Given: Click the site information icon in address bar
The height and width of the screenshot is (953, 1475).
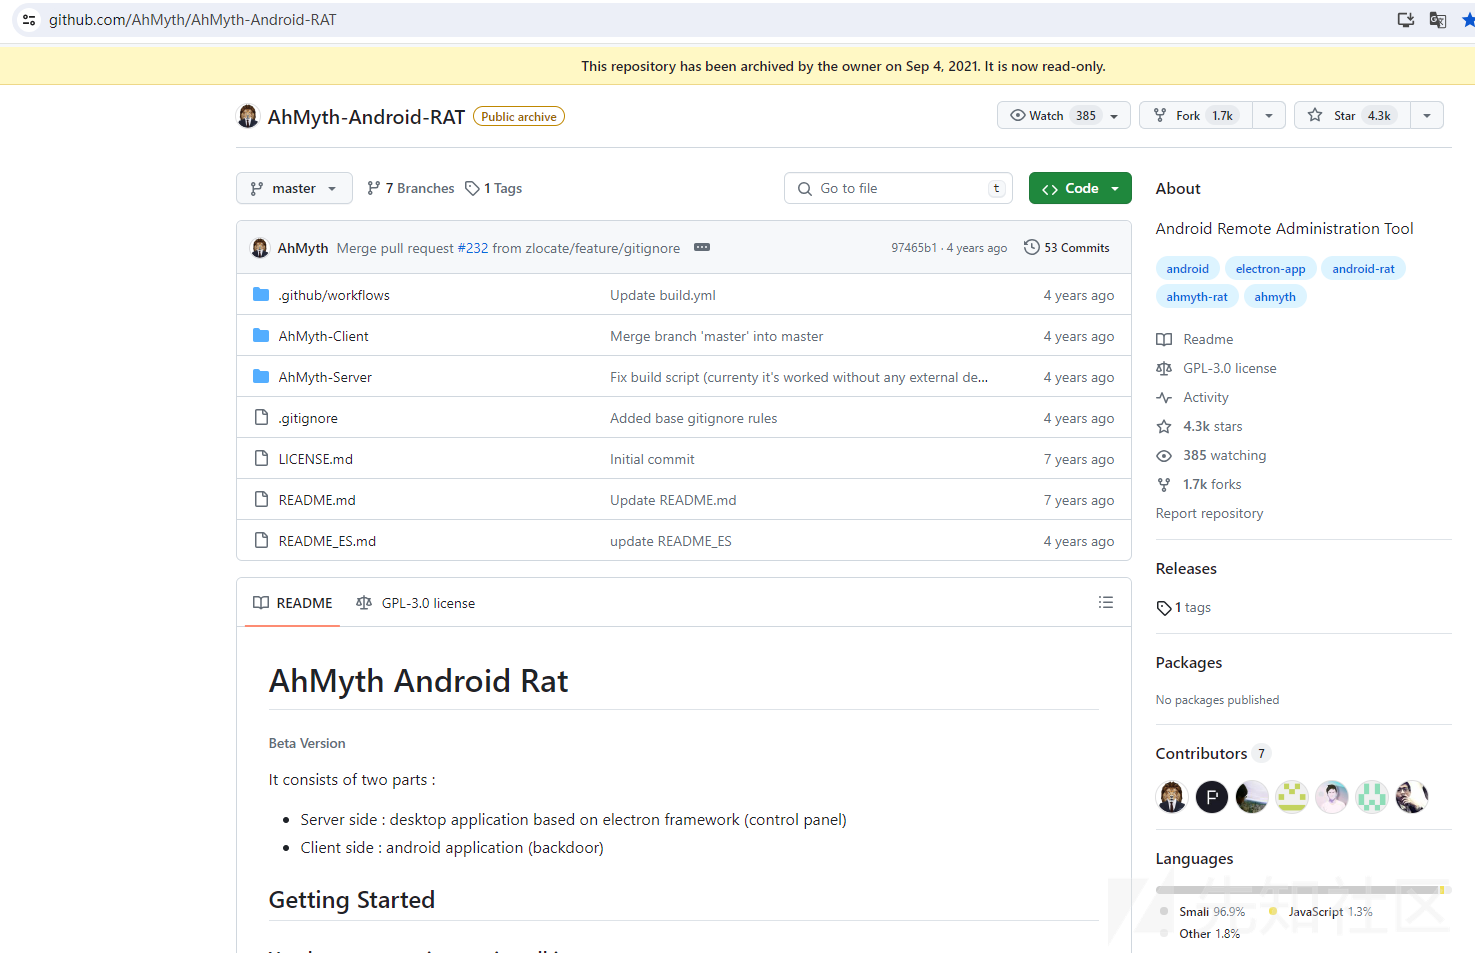Looking at the screenshot, I should click(x=29, y=20).
